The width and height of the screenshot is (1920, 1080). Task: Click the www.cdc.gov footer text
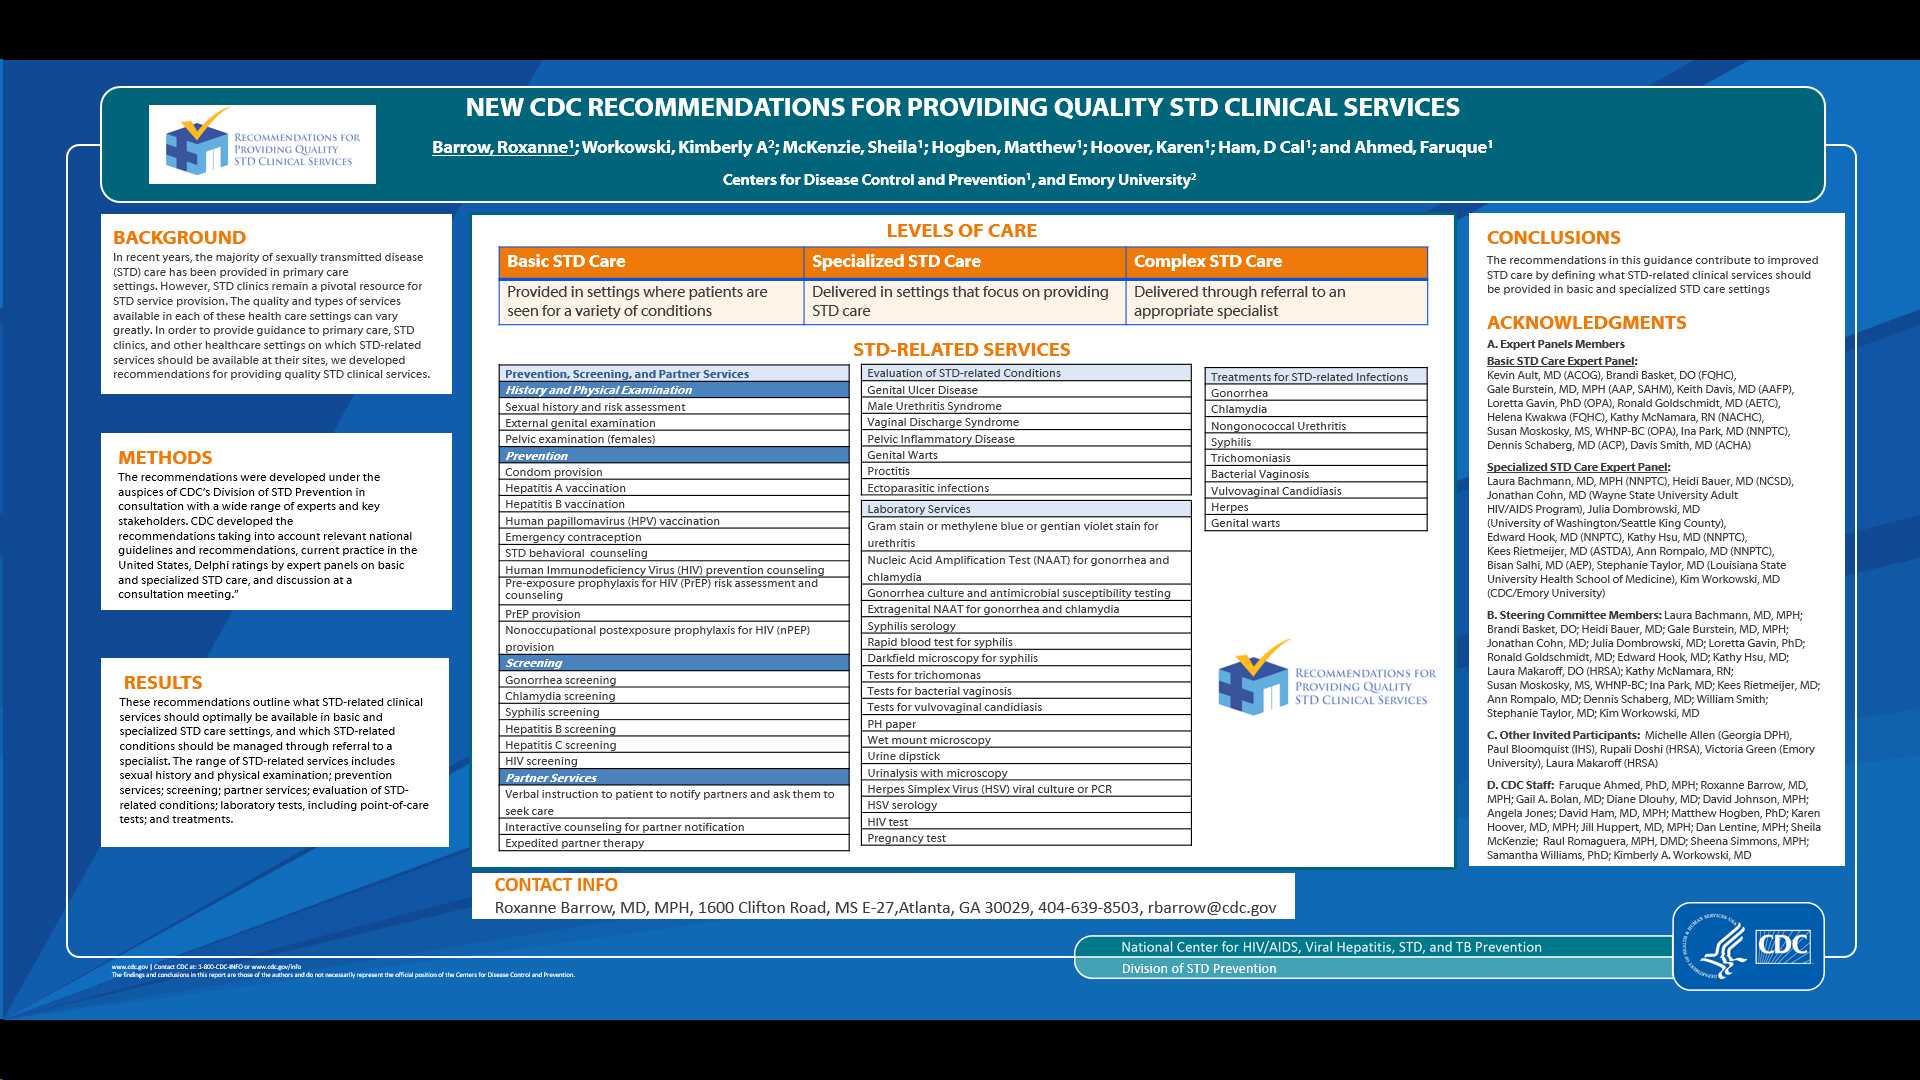[130, 967]
